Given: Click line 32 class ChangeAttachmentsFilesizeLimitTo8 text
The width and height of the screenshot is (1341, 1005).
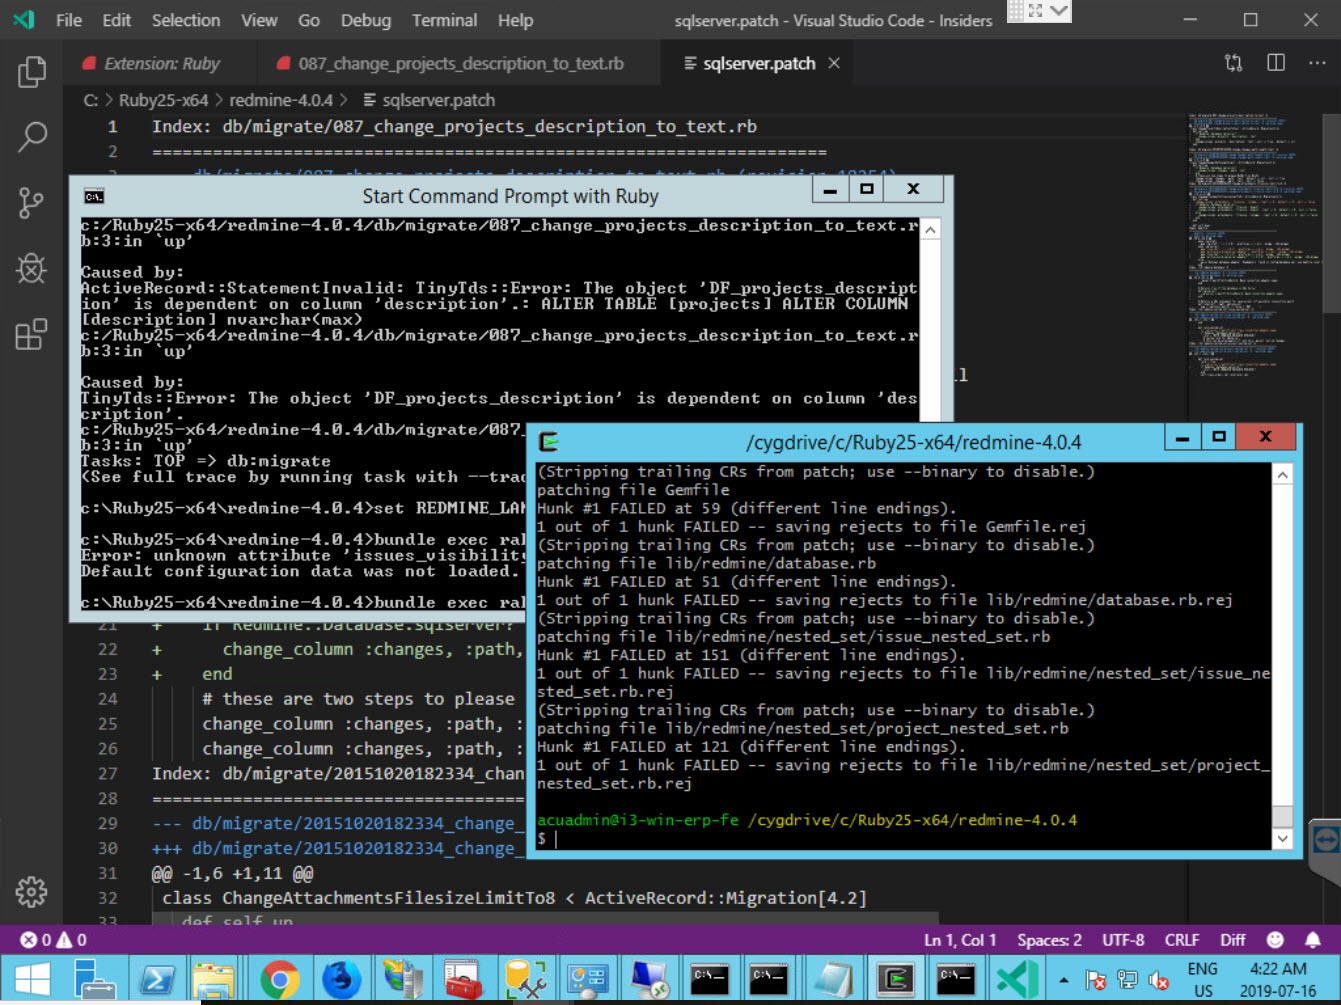Looking at the screenshot, I should 514,897.
